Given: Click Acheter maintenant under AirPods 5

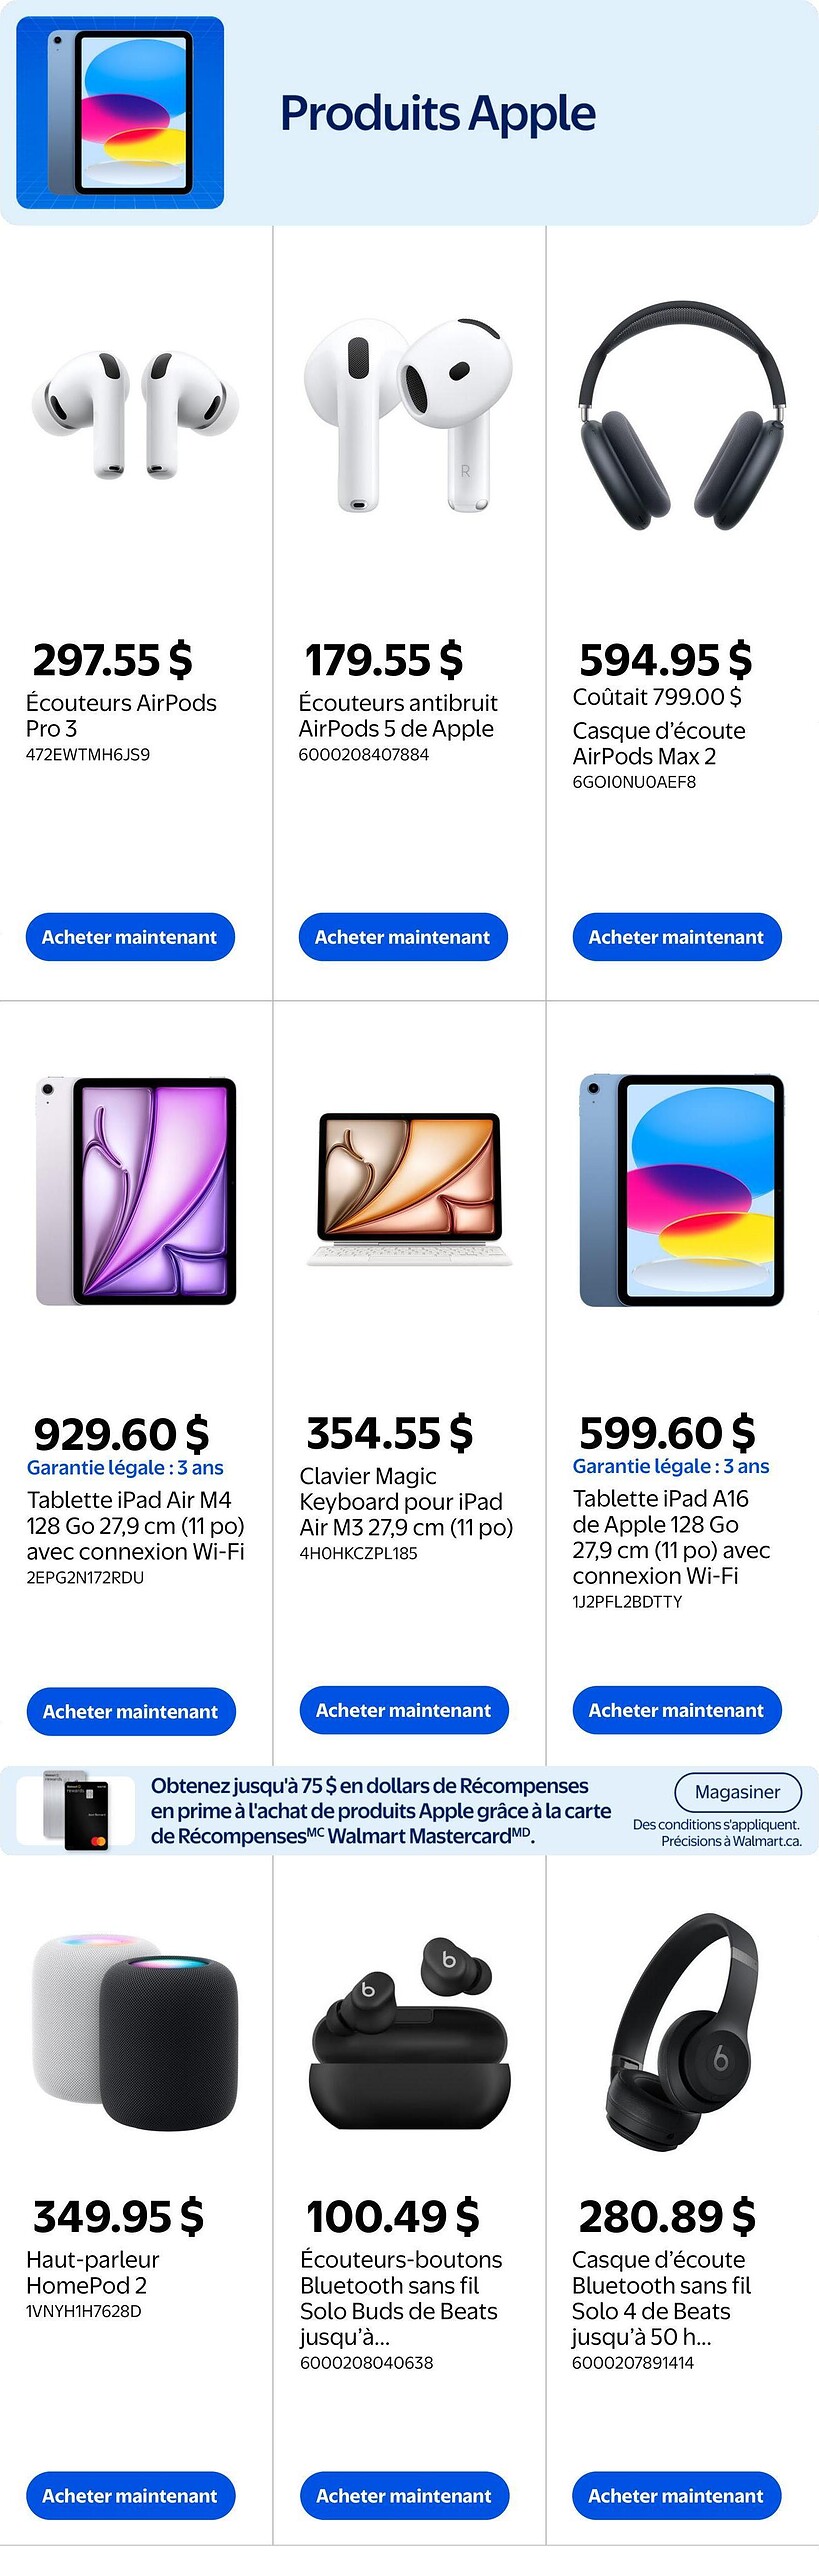Looking at the screenshot, I should pyautogui.click(x=403, y=937).
